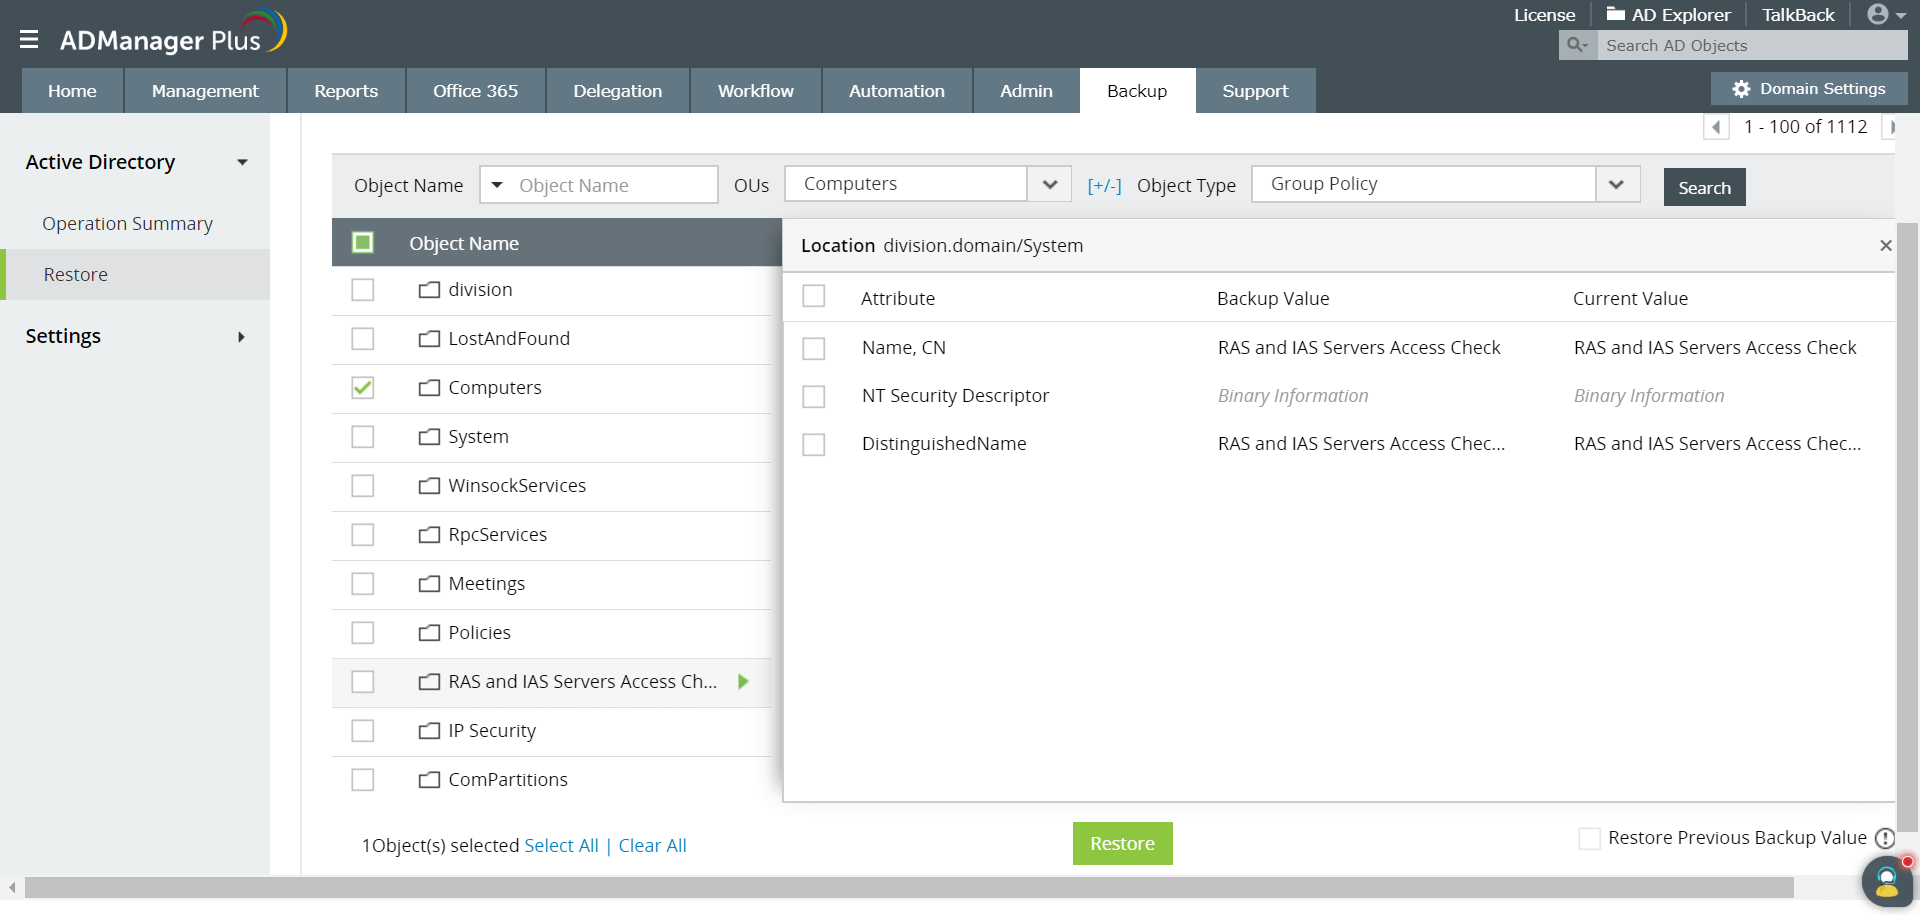Switch to the Automation tab
This screenshot has width=1920, height=915.
897,91
